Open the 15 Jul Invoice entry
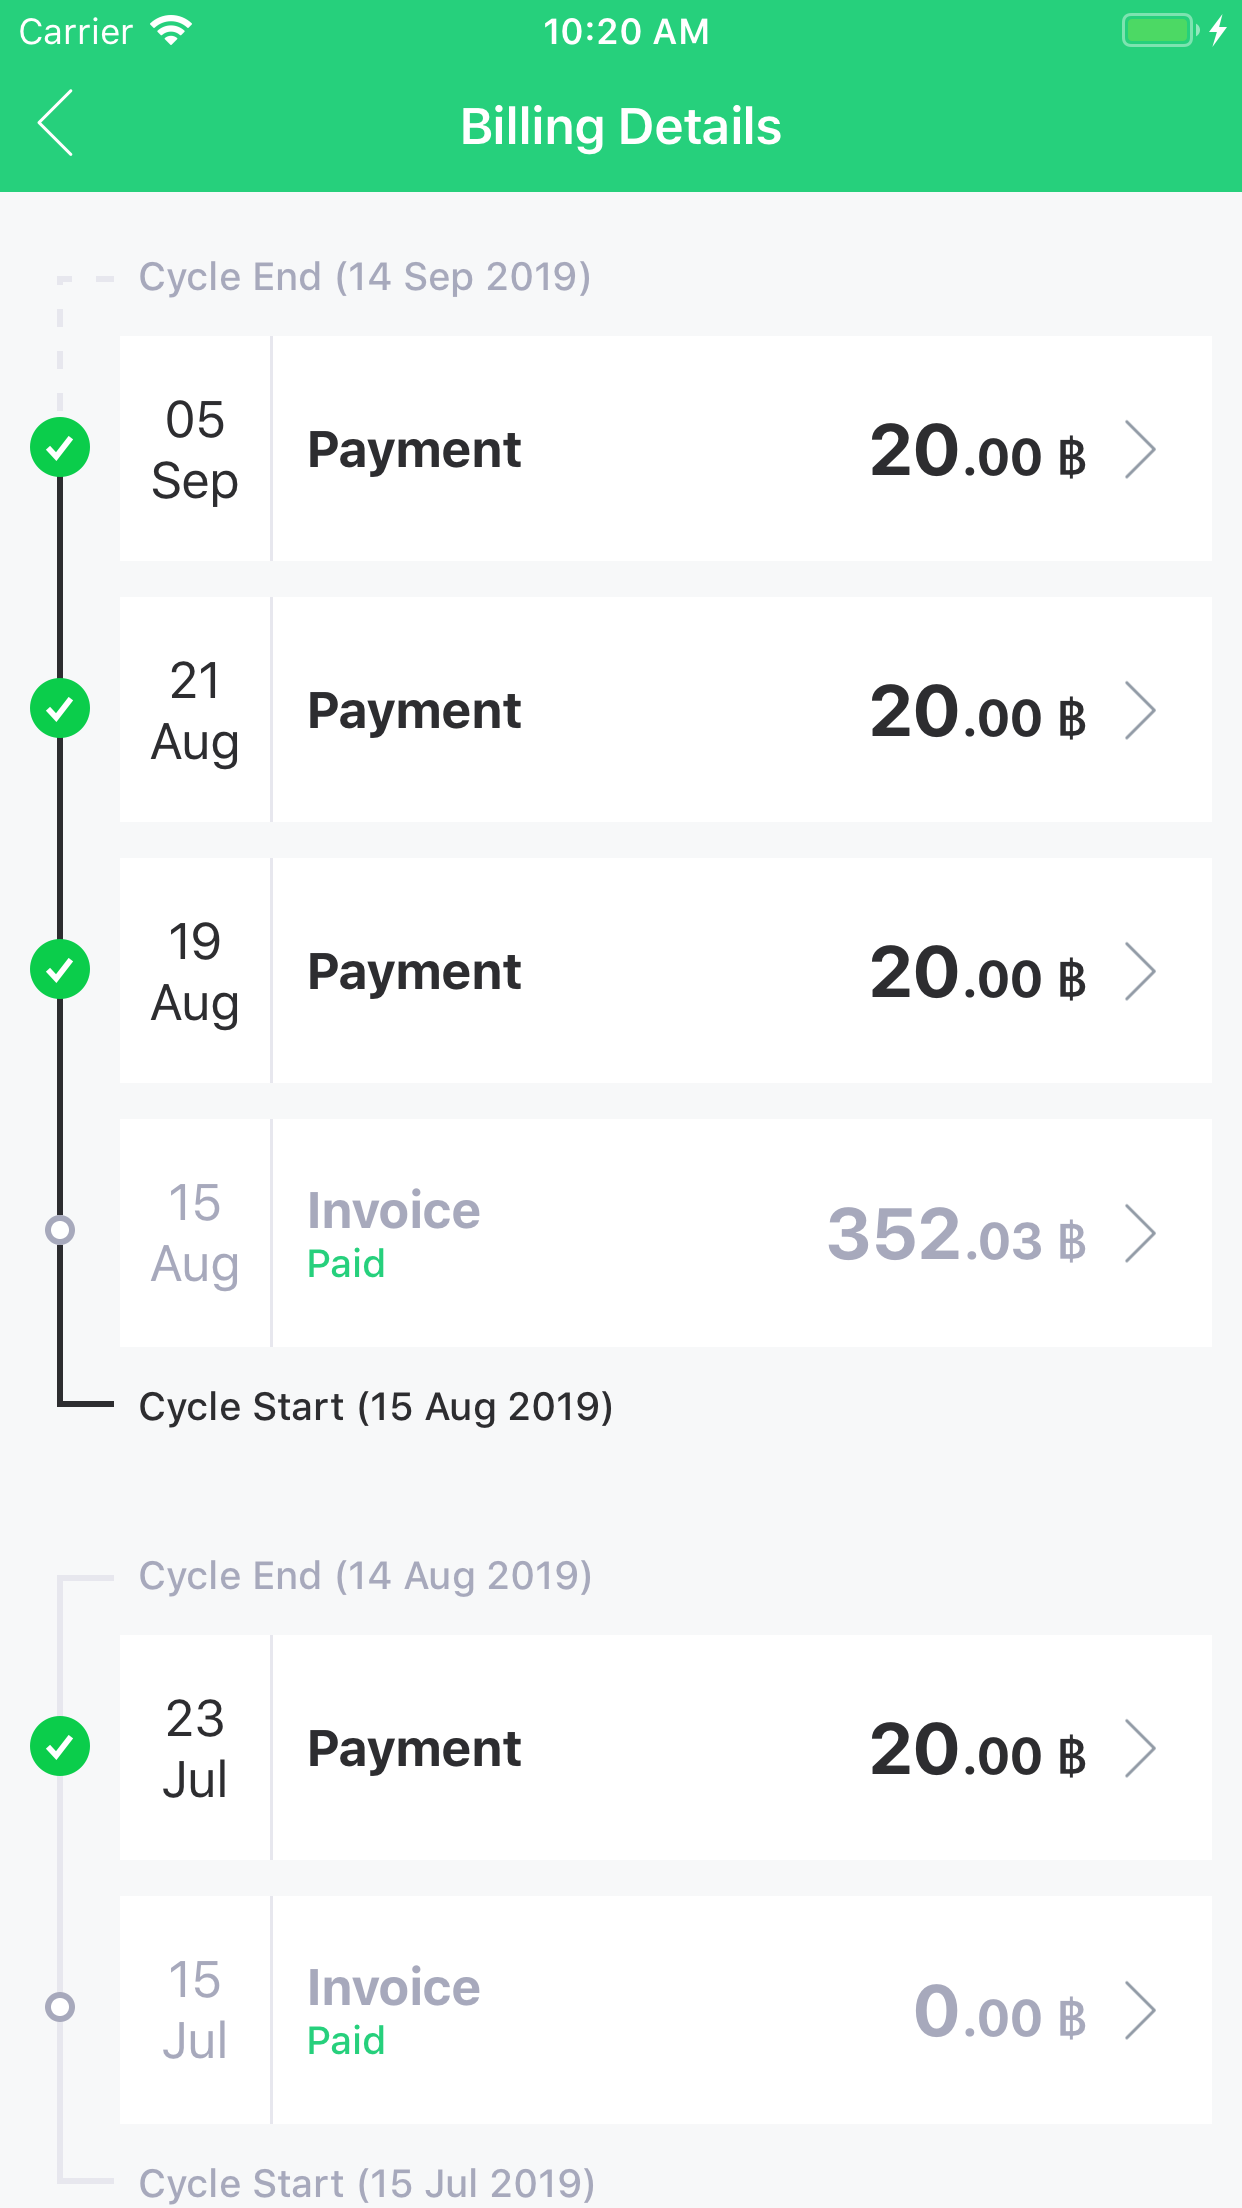 click(x=394, y=1988)
